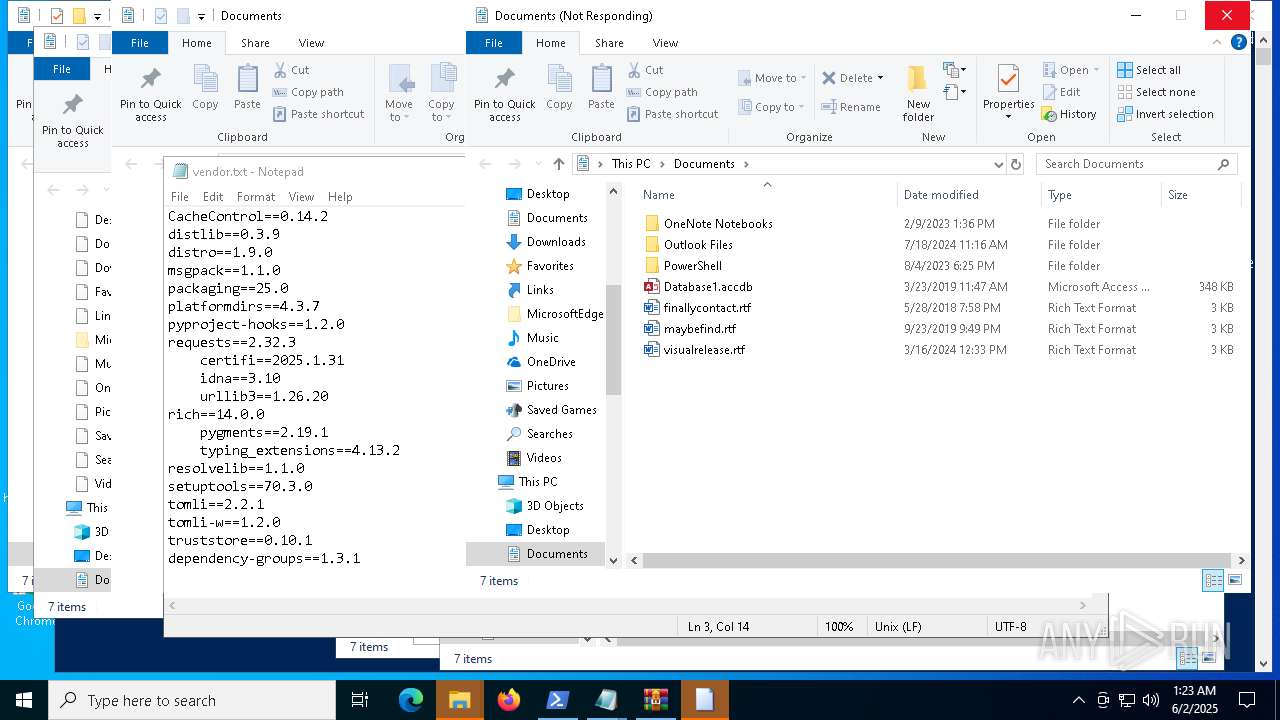Click Cut in front Documents clipboard group
1280x720 pixels.
[x=645, y=70]
